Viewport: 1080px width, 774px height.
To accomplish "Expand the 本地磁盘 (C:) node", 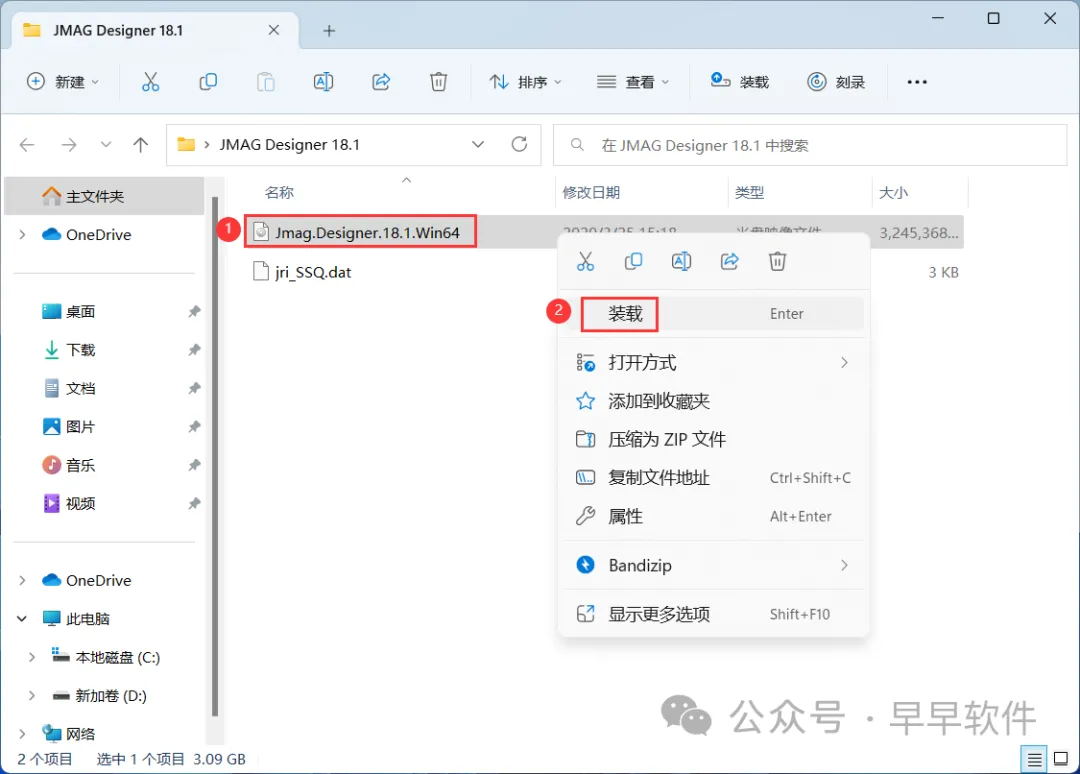I will tap(32, 657).
